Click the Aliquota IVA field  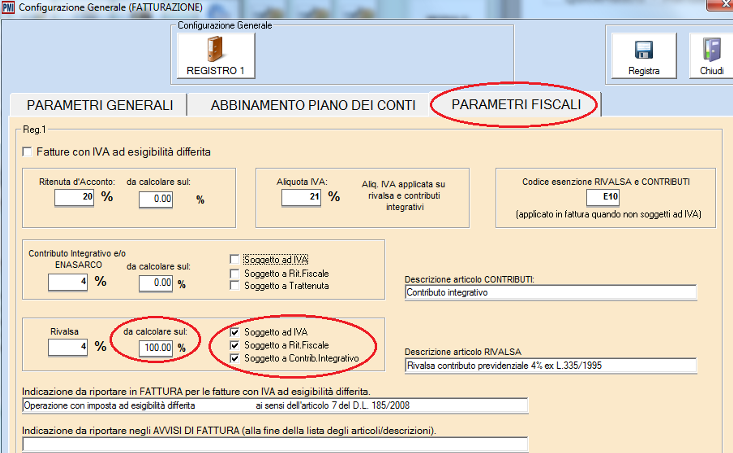coord(301,197)
